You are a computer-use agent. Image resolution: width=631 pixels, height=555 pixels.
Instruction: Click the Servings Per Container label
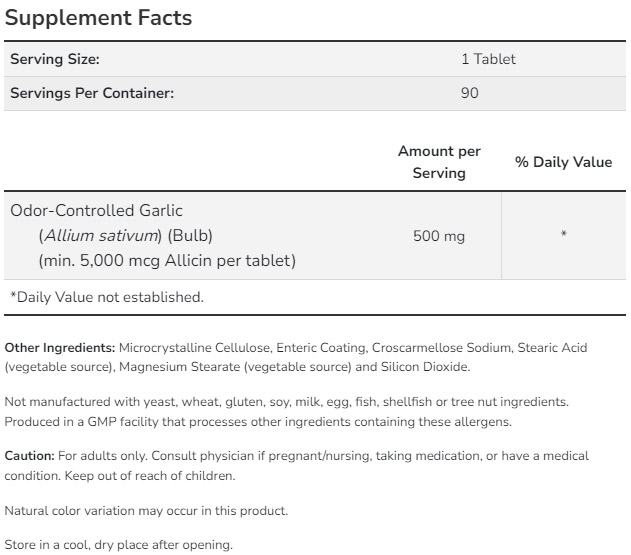pyautogui.click(x=92, y=93)
